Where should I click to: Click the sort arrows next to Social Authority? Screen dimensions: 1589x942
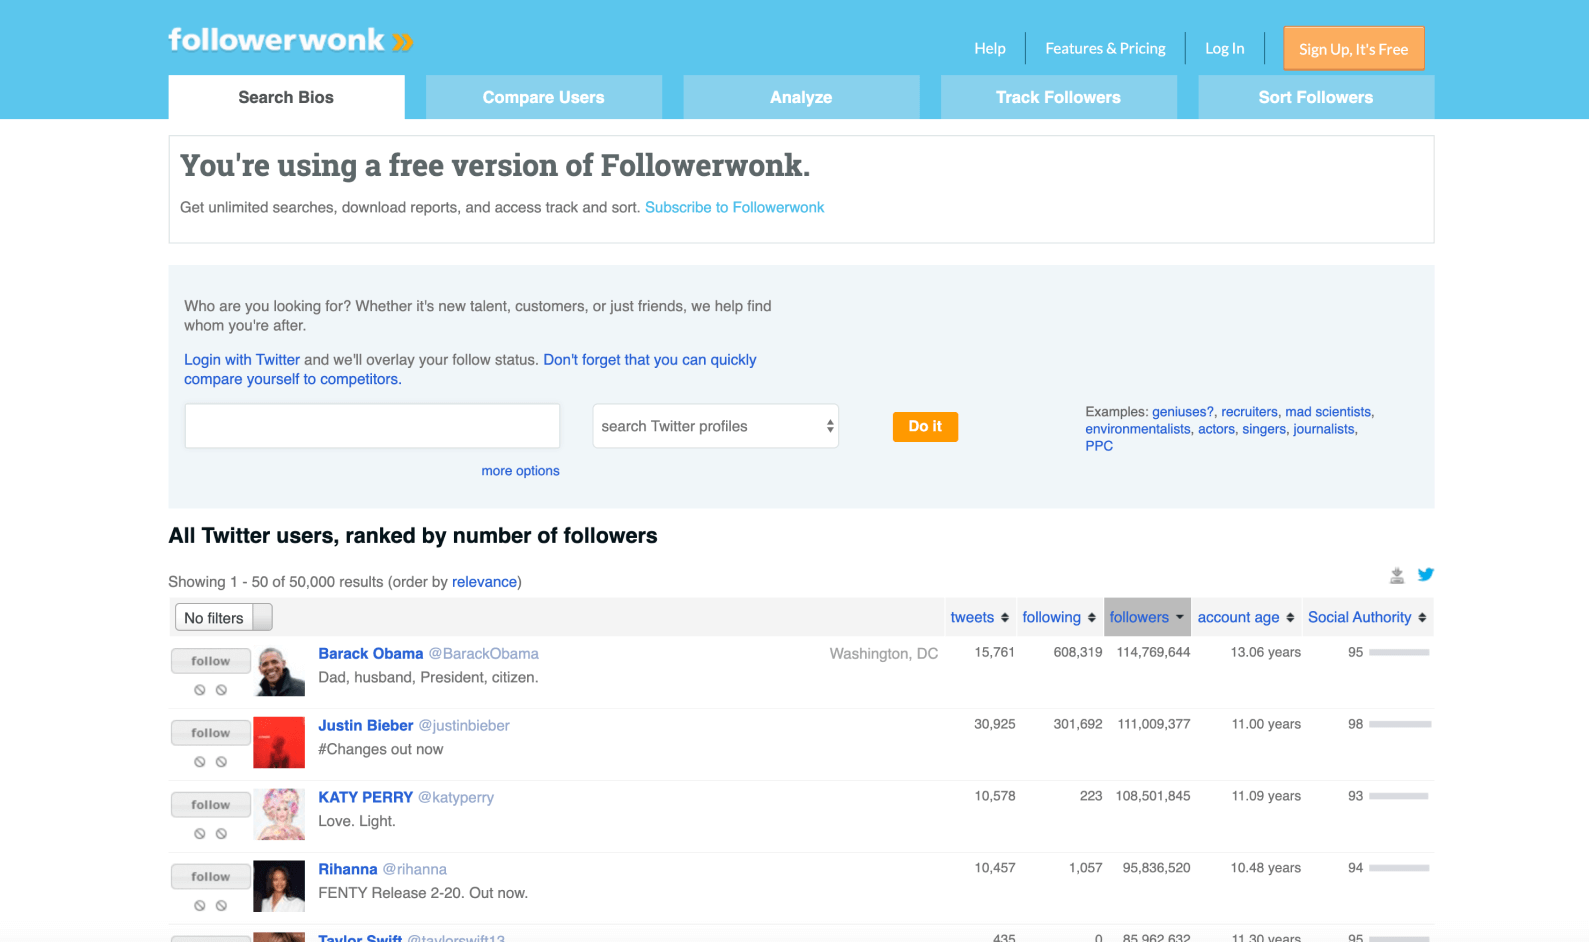pos(1422,618)
